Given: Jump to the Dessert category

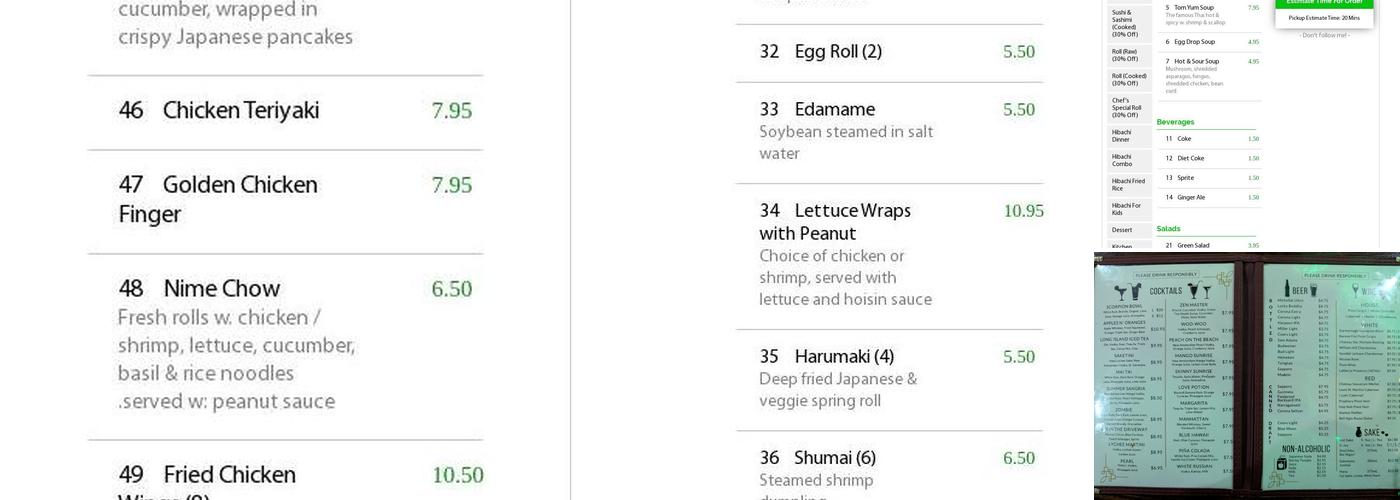Looking at the screenshot, I should (1122, 230).
